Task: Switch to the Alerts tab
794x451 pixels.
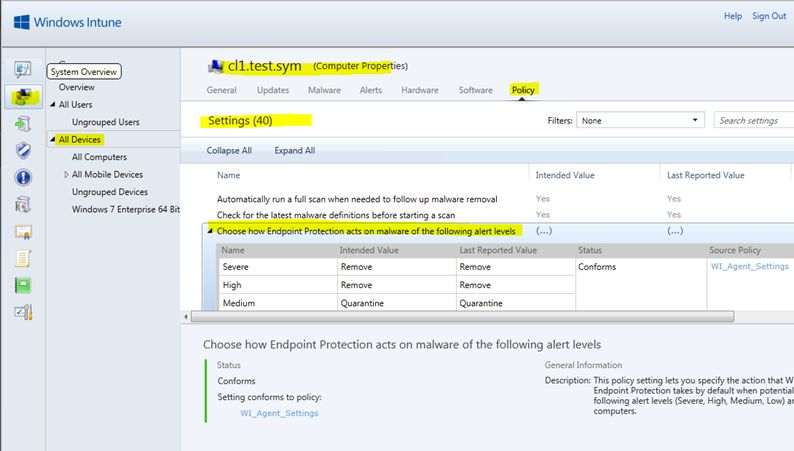Action: click(x=371, y=90)
